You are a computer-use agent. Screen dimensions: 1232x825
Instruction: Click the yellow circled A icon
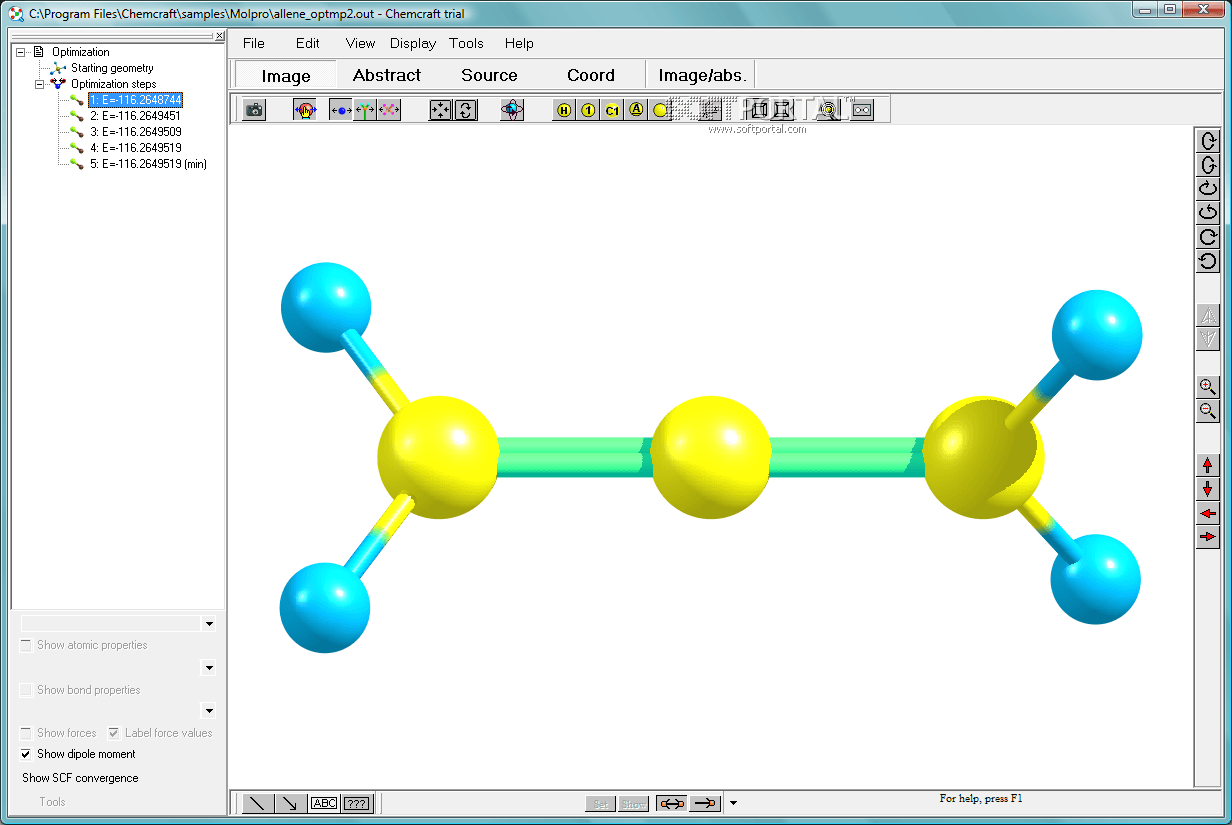point(636,110)
